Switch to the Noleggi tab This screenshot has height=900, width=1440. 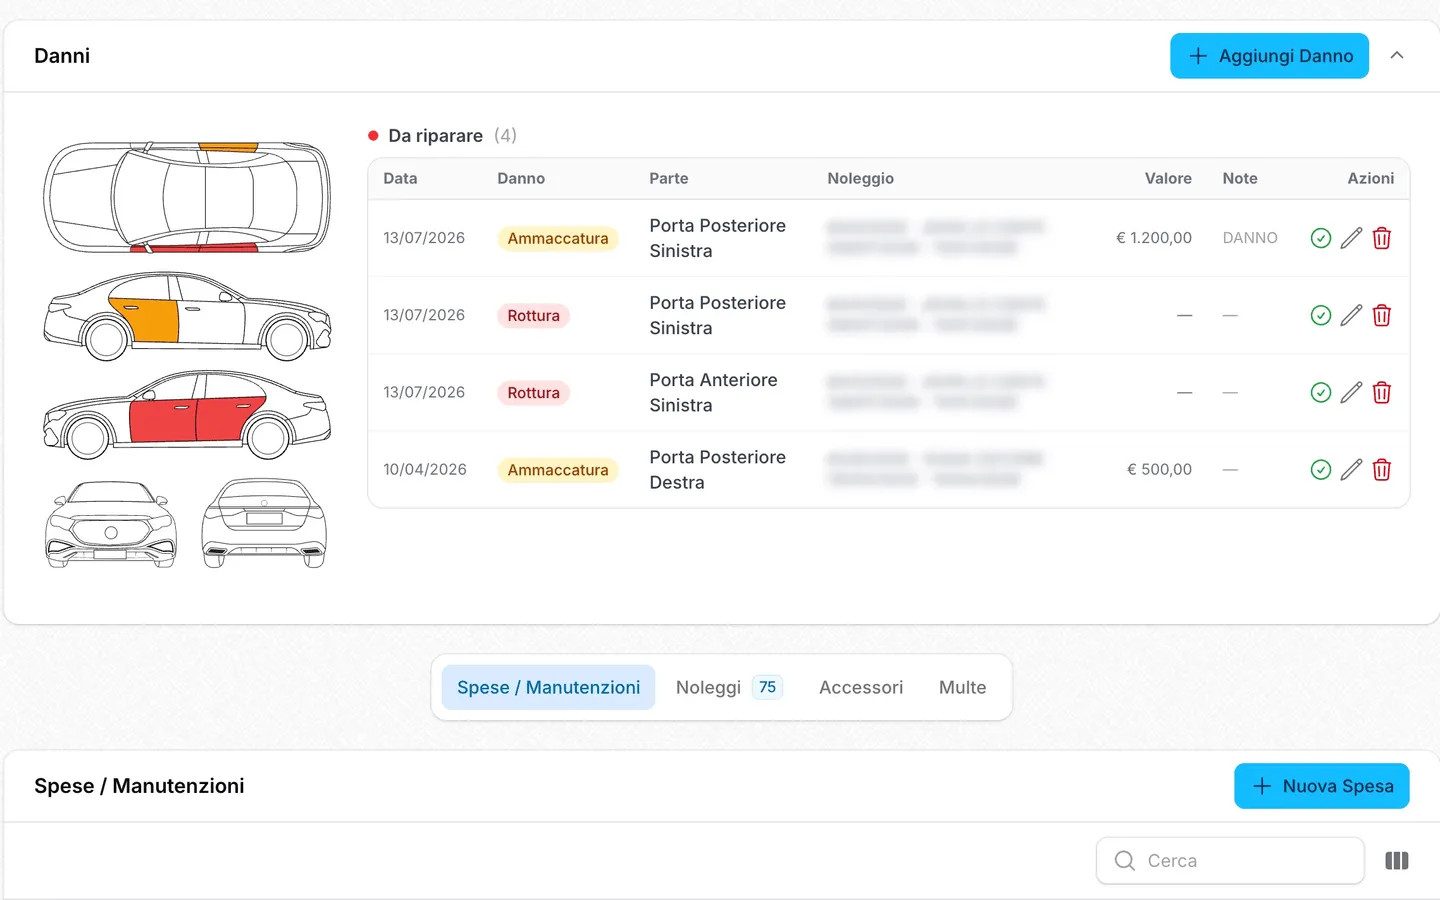coord(728,687)
